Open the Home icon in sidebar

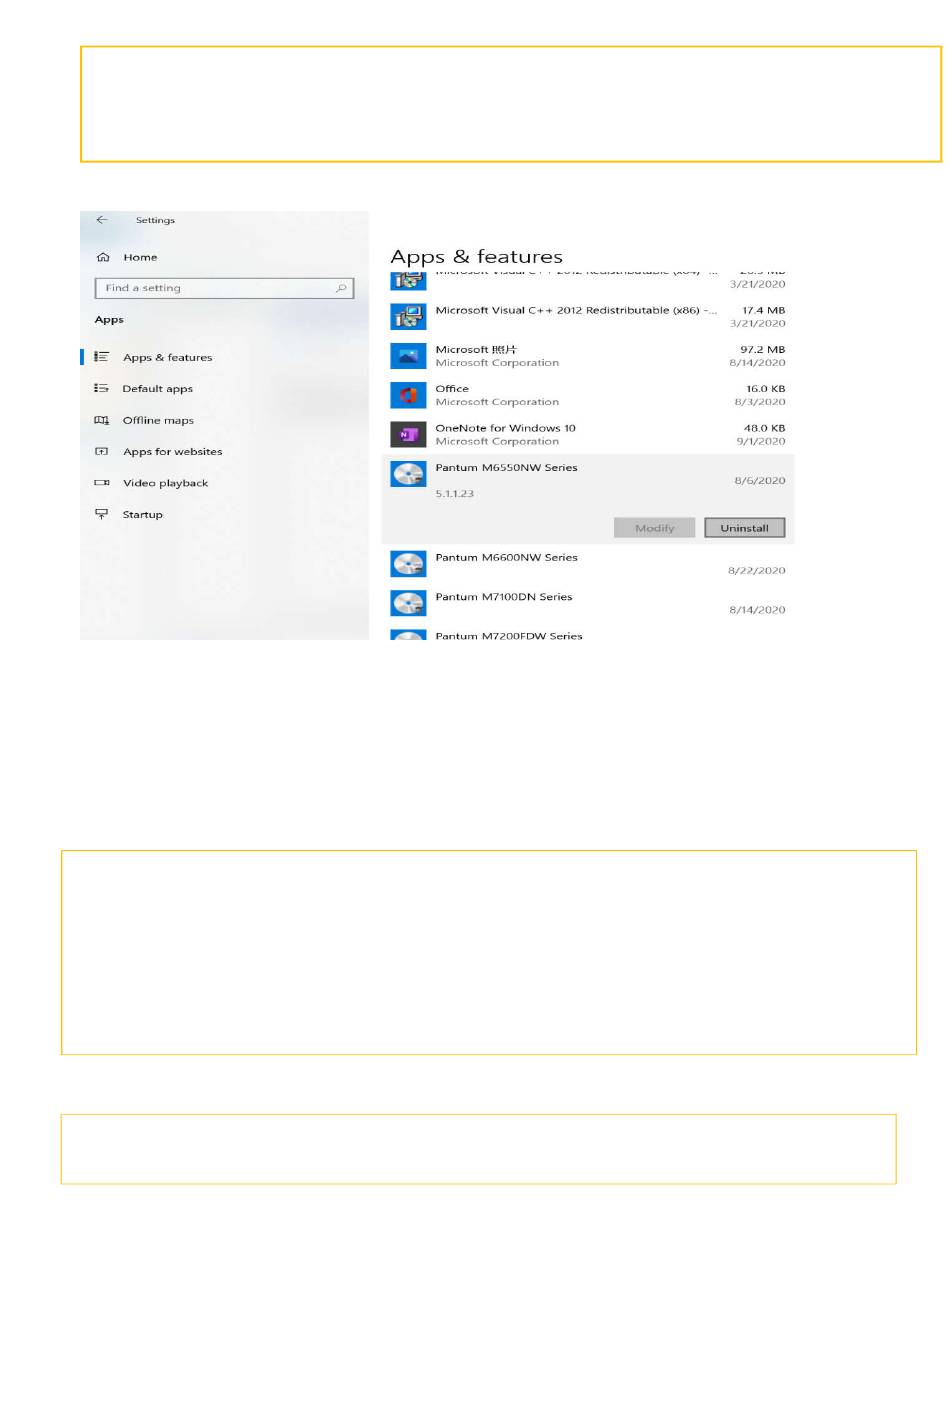pos(102,257)
